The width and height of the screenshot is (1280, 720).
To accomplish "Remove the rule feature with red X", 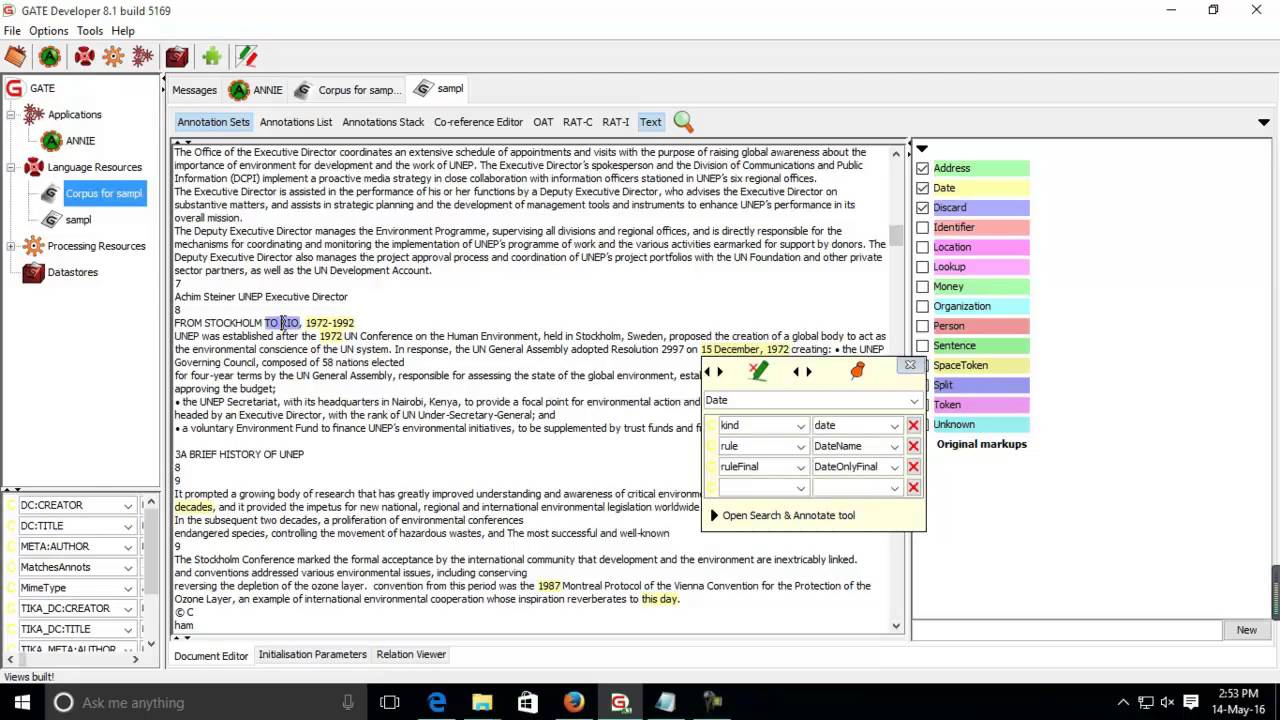I will 913,446.
